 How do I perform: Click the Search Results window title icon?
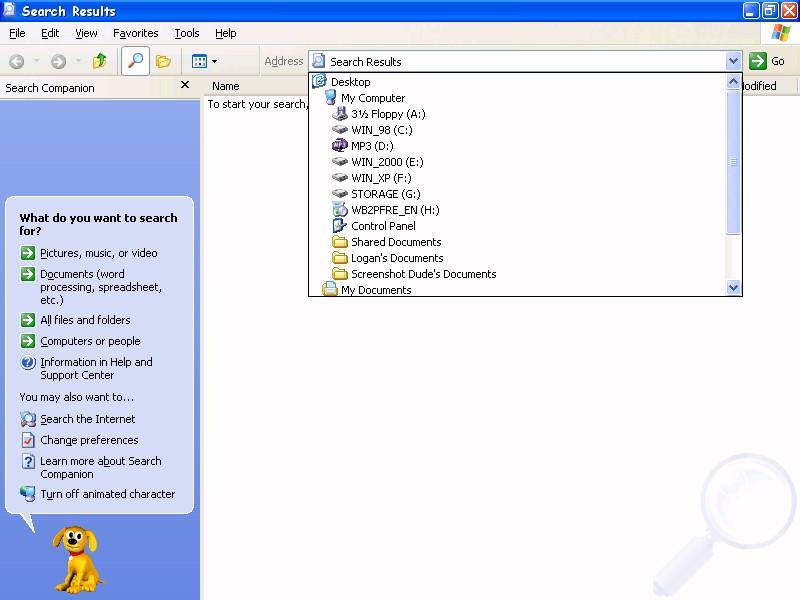coord(10,10)
